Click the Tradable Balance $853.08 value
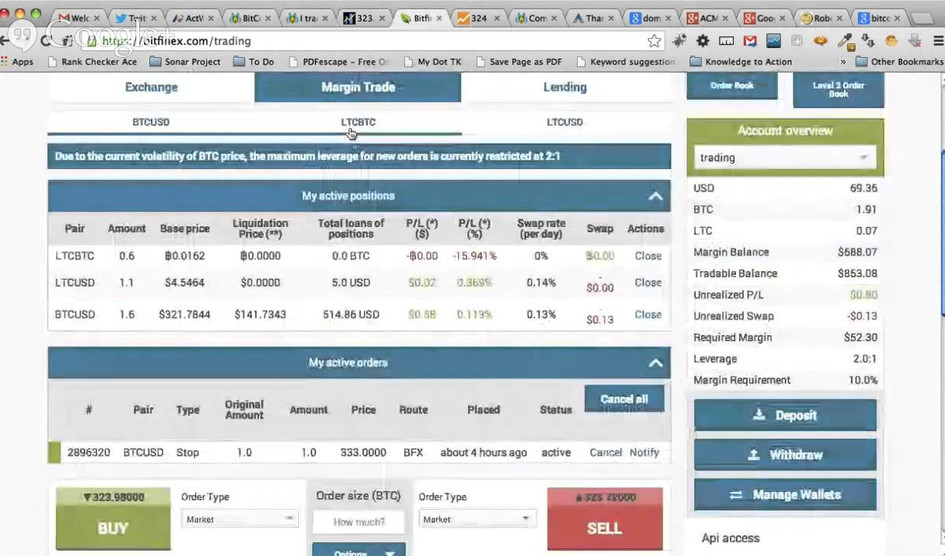945x556 pixels. point(857,273)
